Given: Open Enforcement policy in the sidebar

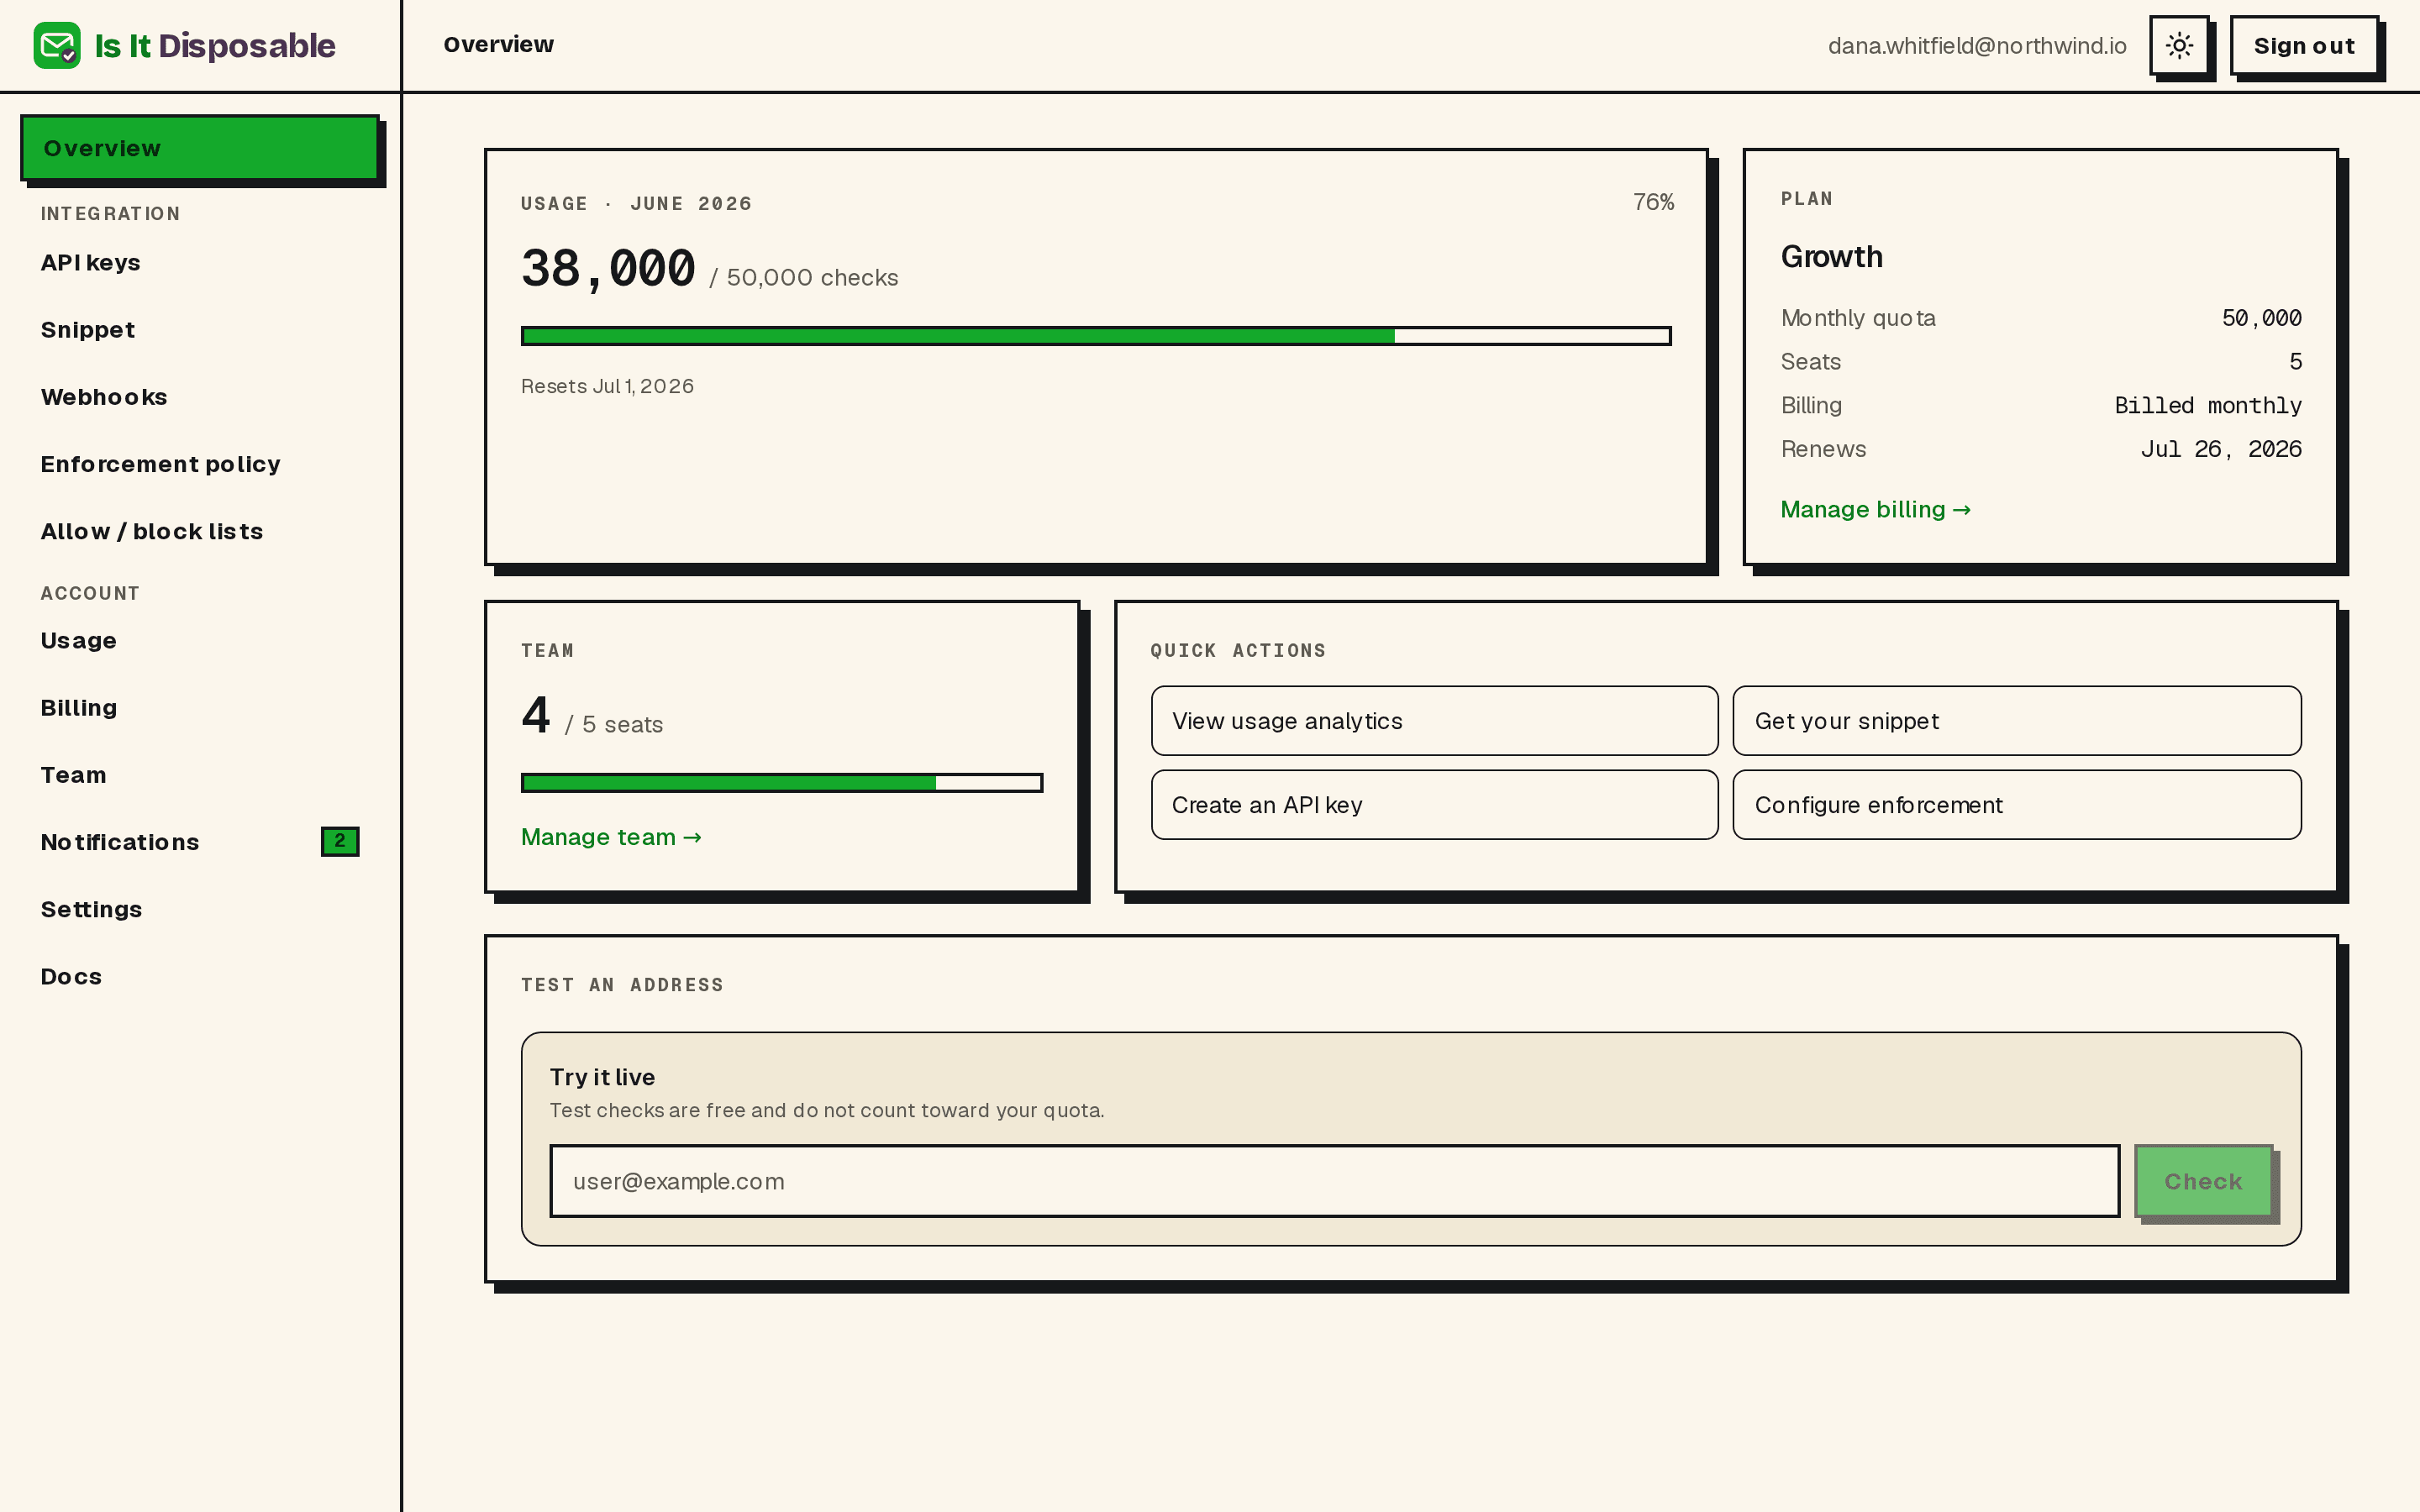Looking at the screenshot, I should coord(200,464).
